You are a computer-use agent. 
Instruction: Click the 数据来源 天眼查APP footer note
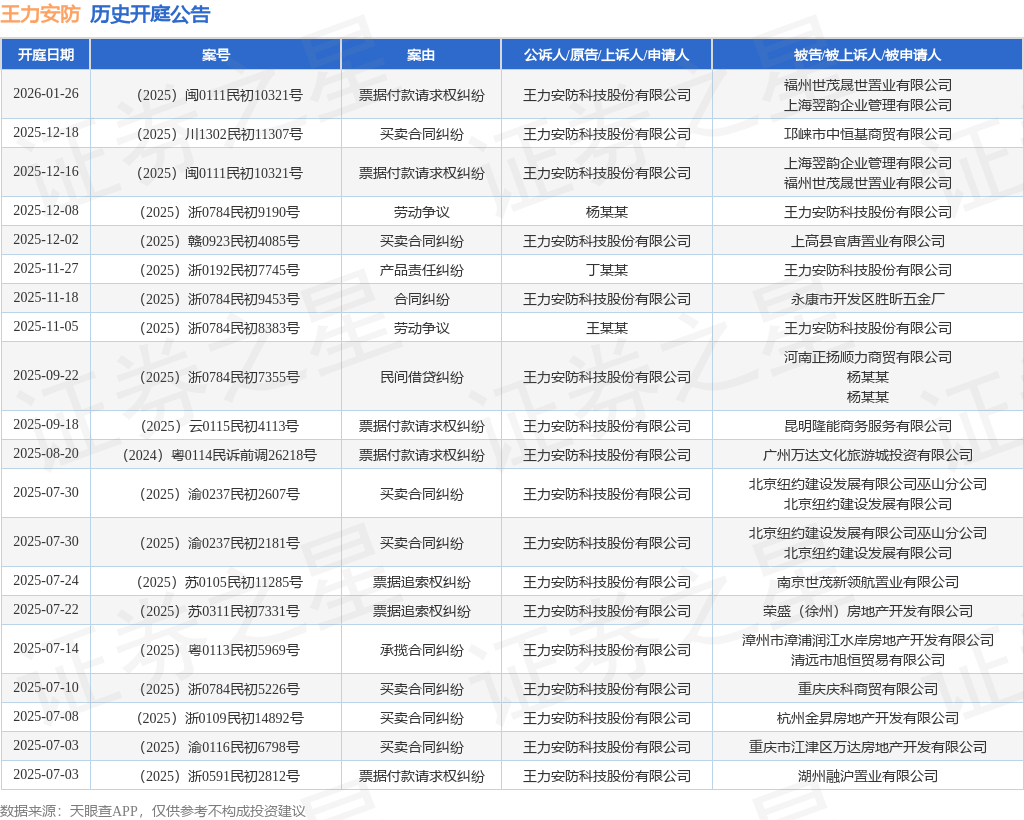tap(153, 811)
